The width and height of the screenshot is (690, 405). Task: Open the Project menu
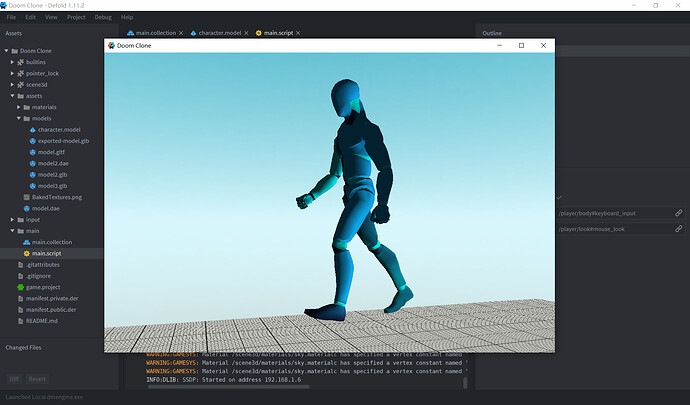[x=76, y=17]
